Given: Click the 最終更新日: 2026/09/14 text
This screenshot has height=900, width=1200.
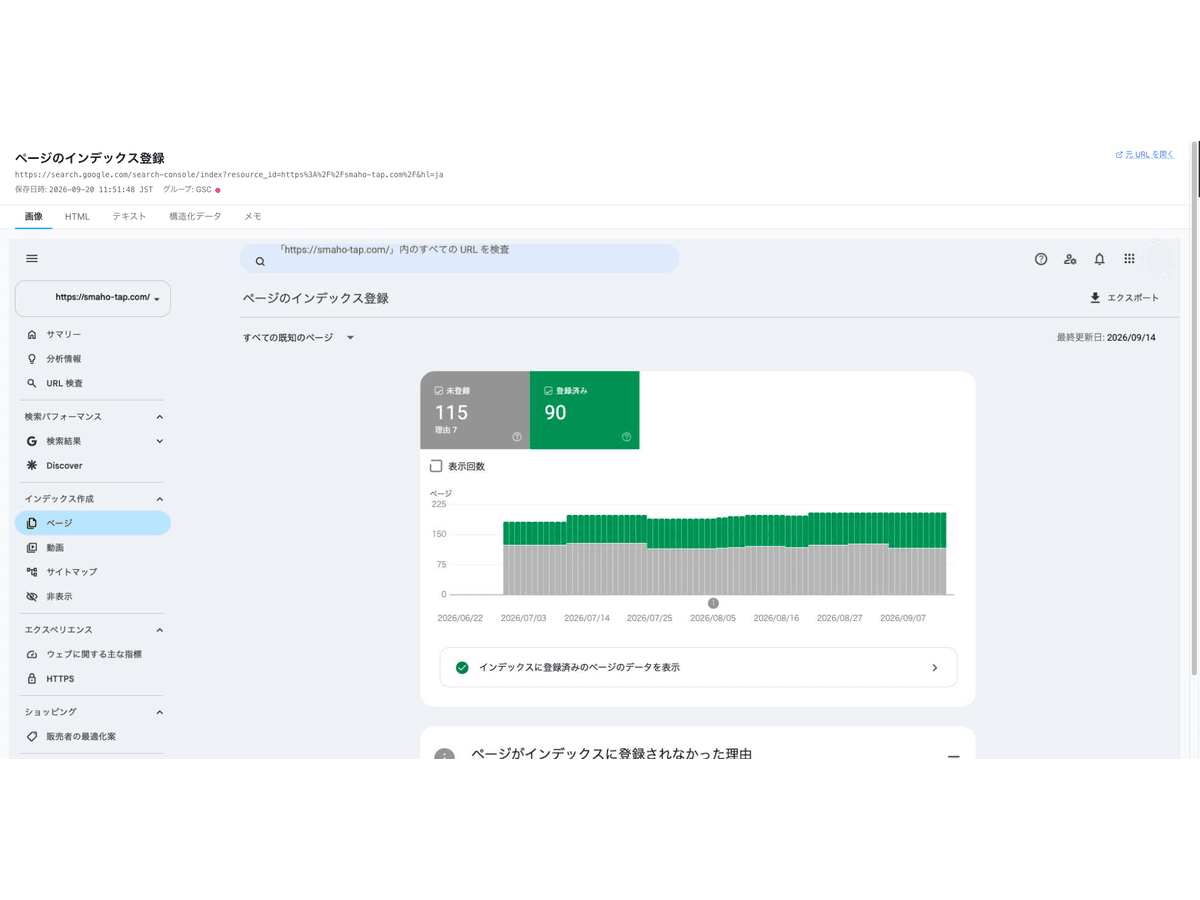Looking at the screenshot, I should 1106,338.
